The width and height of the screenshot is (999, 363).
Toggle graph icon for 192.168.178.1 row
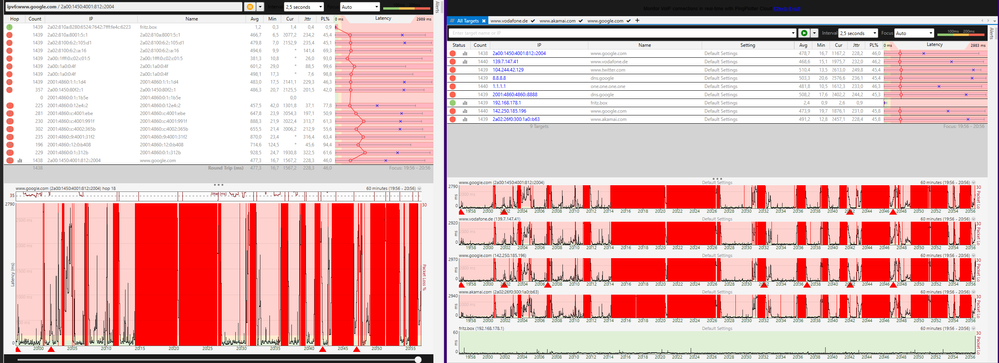click(464, 102)
